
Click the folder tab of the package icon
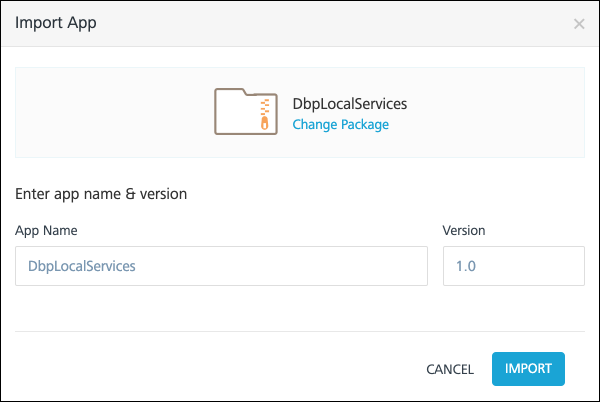pyautogui.click(x=231, y=91)
